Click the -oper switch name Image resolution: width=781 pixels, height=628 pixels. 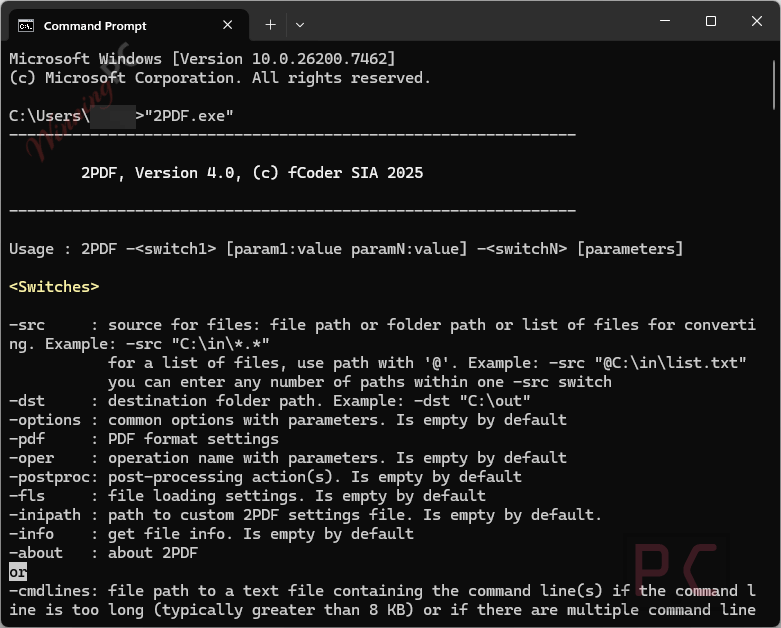[31, 458]
